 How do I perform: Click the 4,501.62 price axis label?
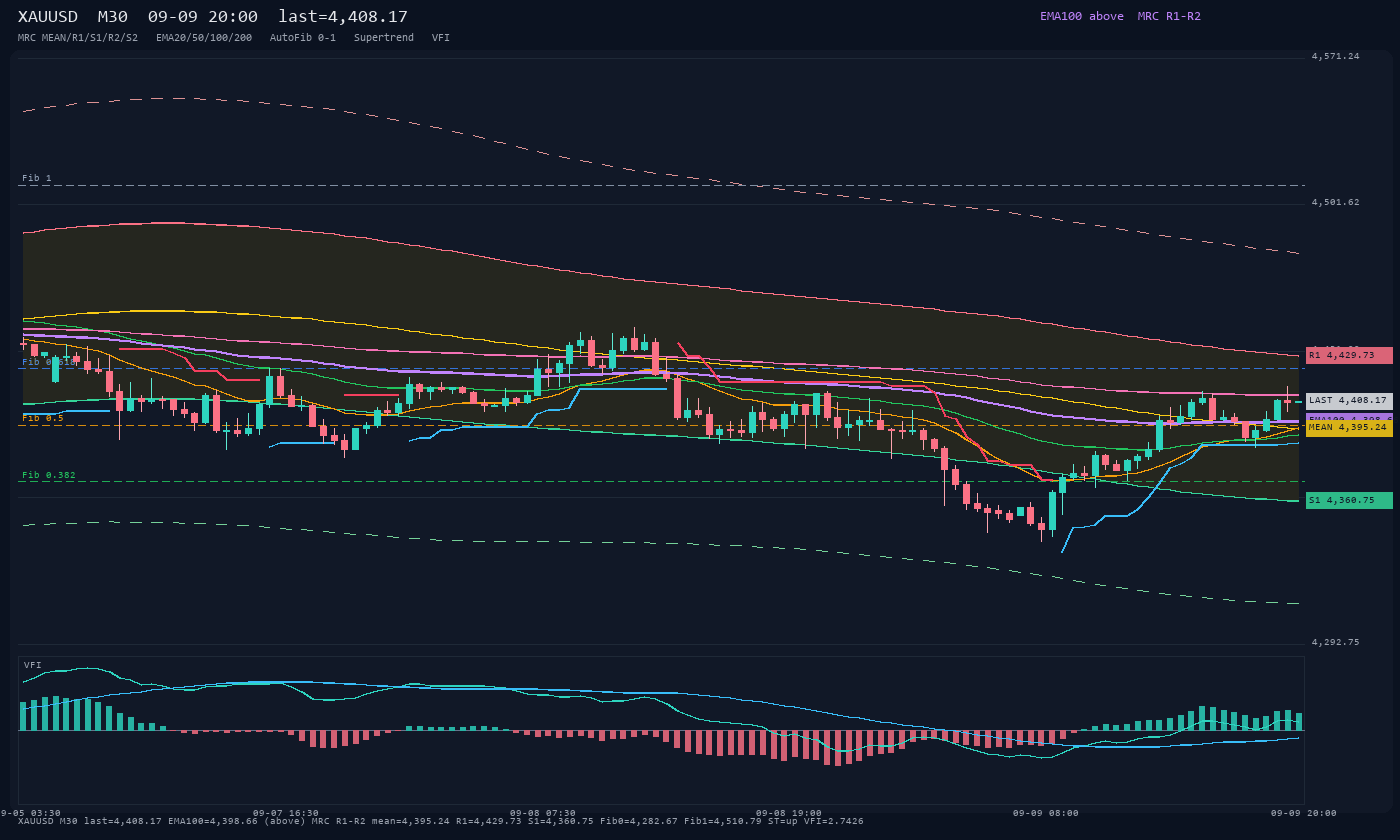click(x=1336, y=202)
